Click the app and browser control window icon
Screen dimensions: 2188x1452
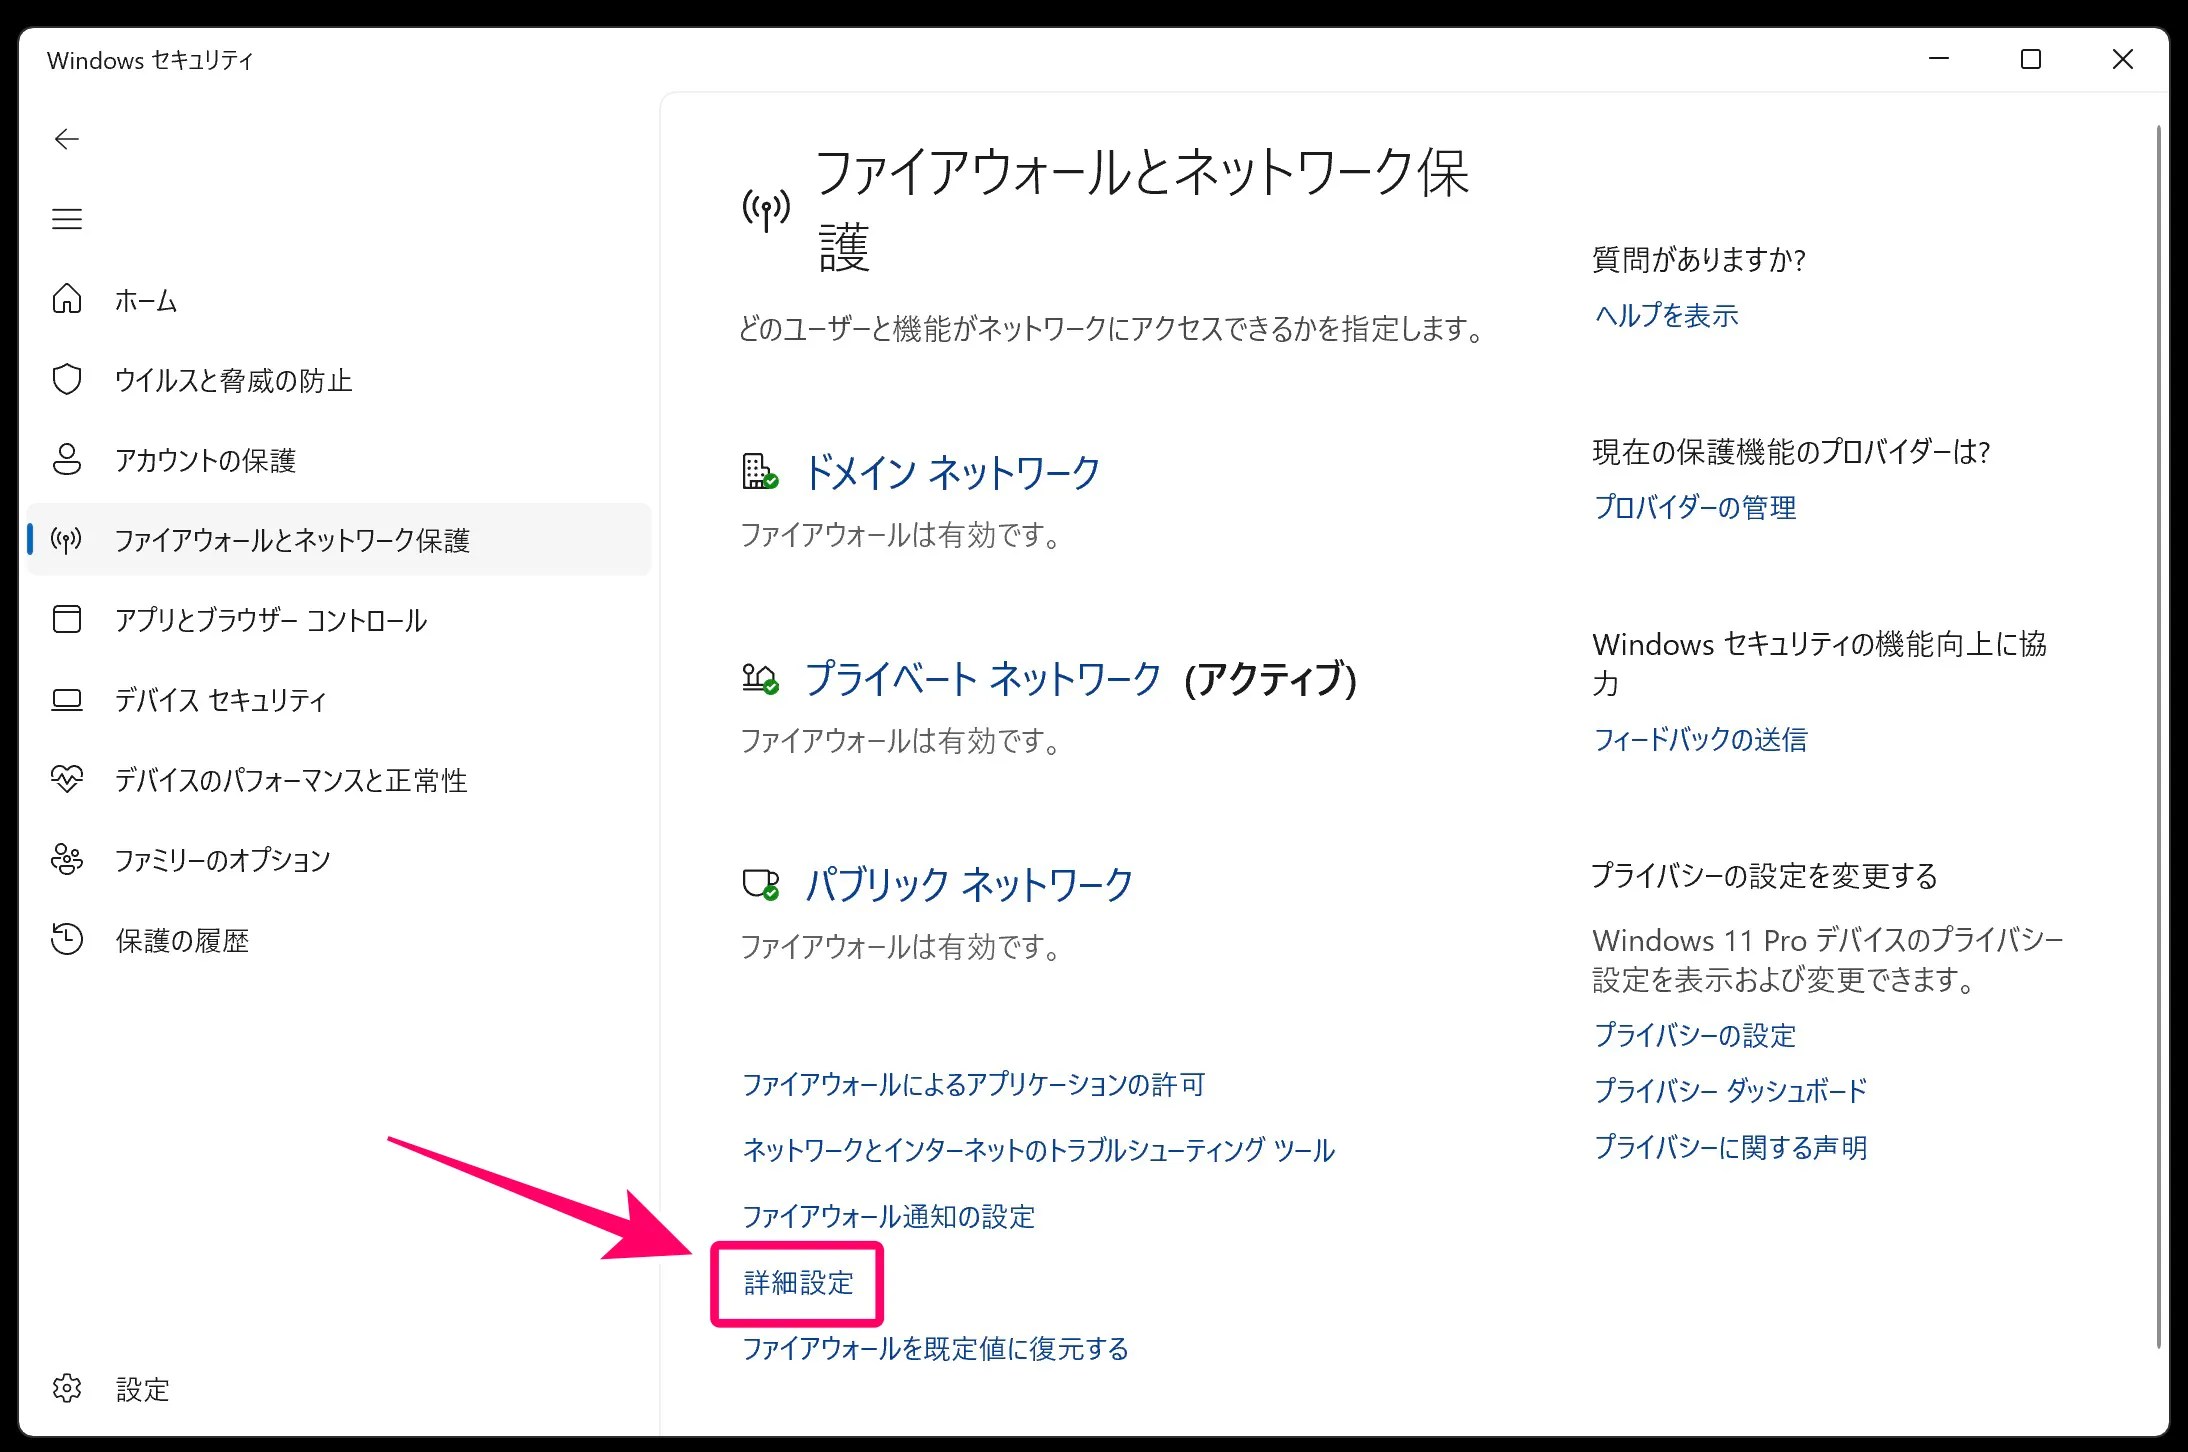[67, 619]
